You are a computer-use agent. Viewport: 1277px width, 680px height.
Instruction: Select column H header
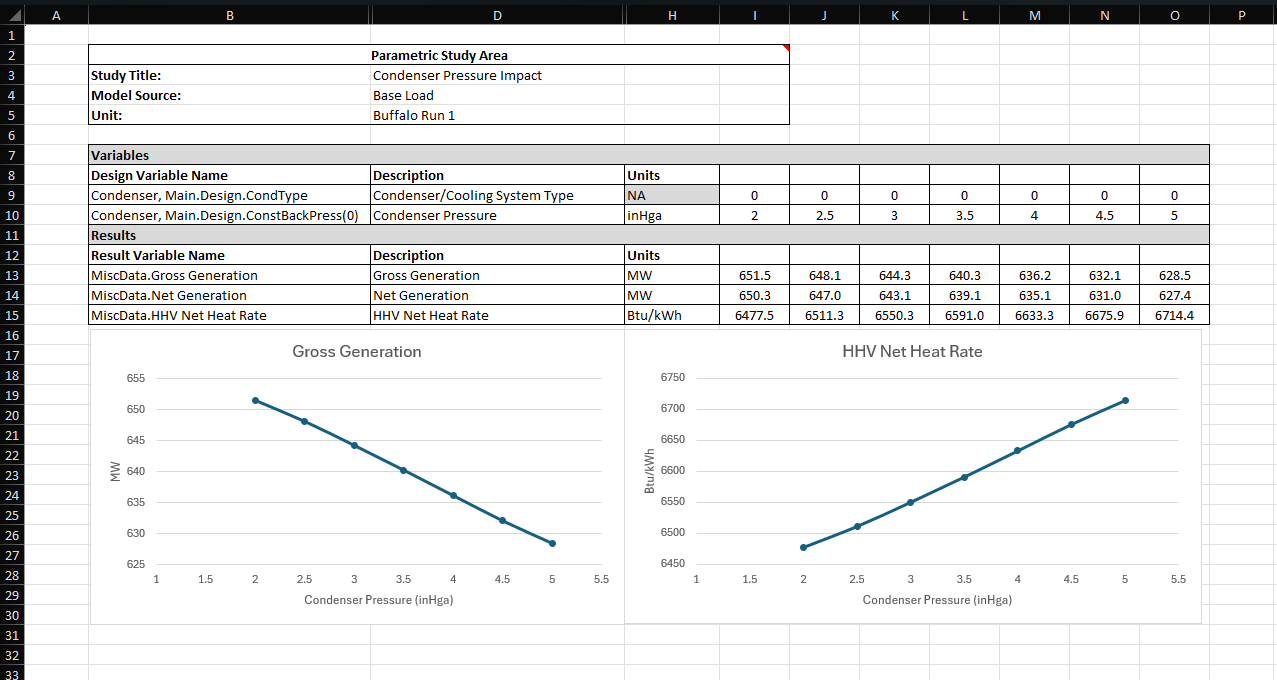[672, 15]
